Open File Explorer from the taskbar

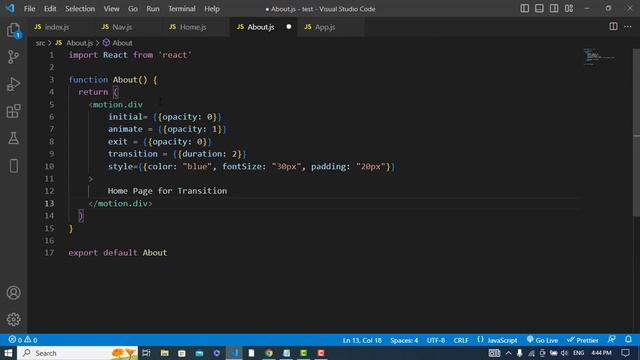tap(164, 353)
